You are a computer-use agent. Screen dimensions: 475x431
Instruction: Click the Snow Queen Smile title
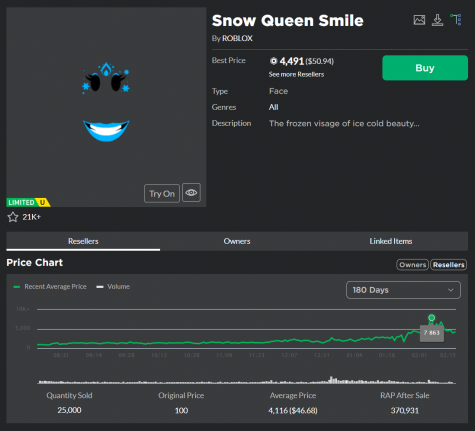(288, 21)
